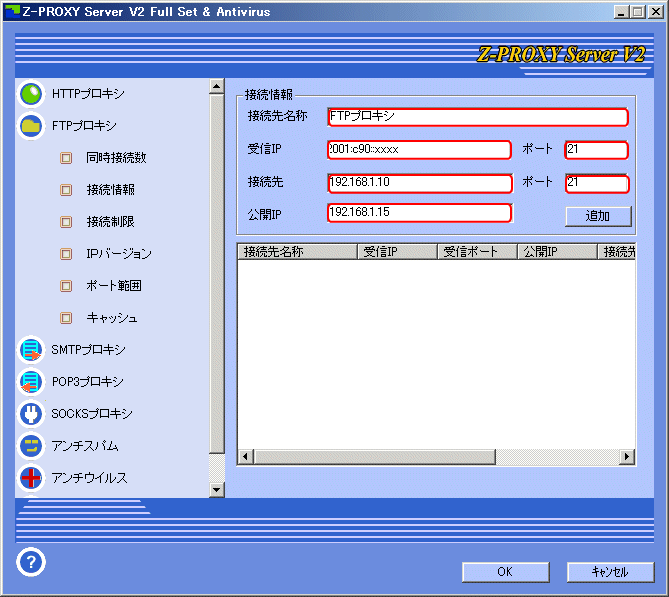Maximize the Z-PROXY window
This screenshot has height=597, width=669.
click(638, 12)
